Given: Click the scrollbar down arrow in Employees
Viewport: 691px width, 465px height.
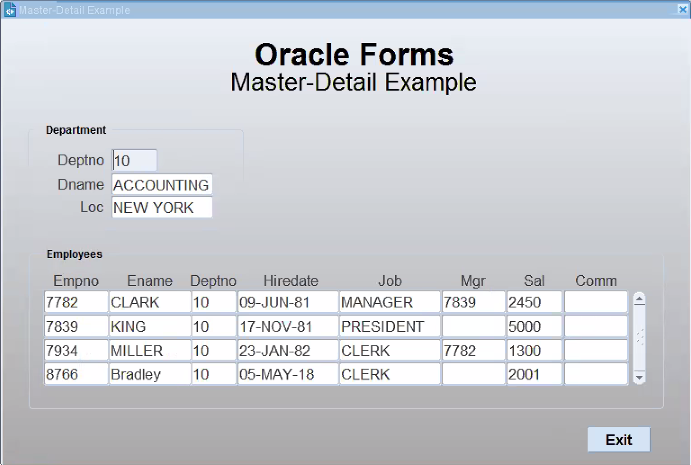Looking at the screenshot, I should pos(639,377).
